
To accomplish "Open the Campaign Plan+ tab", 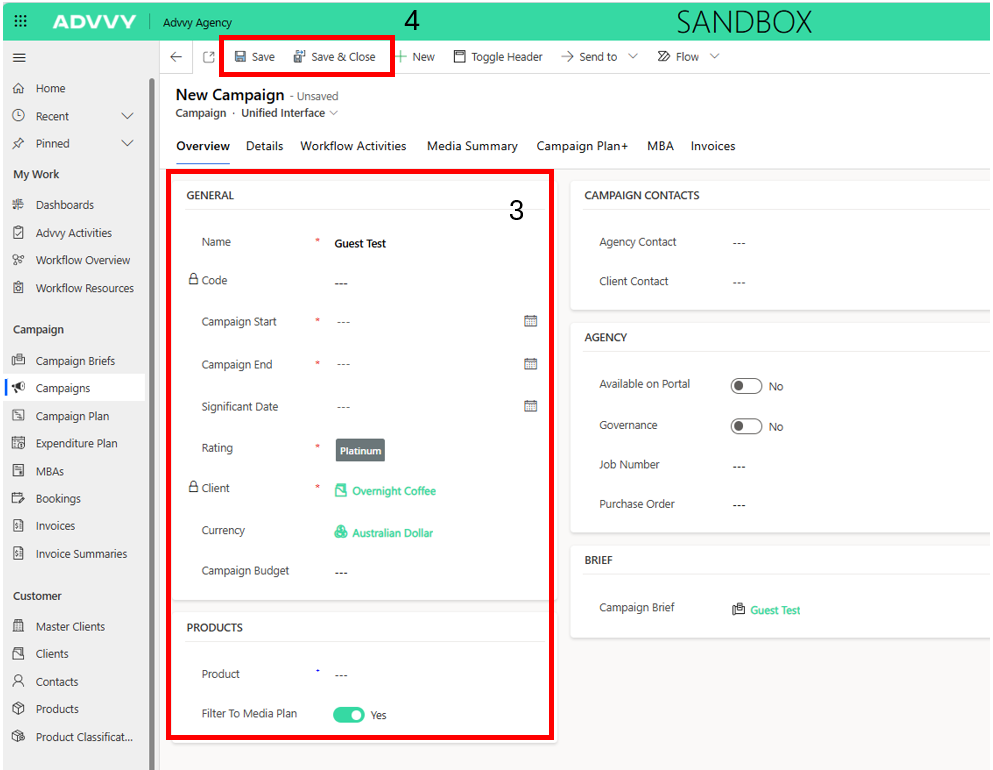I will (x=582, y=146).
